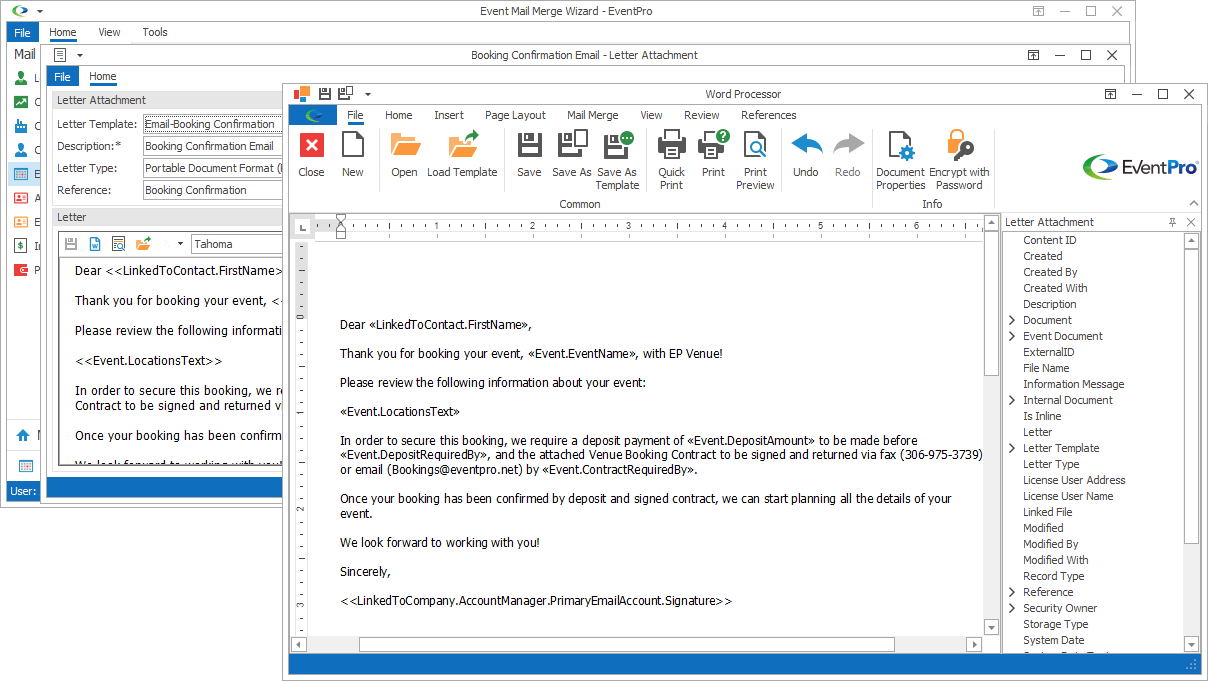Open Tools menu in Event Mail Merge Wizard

pos(155,32)
